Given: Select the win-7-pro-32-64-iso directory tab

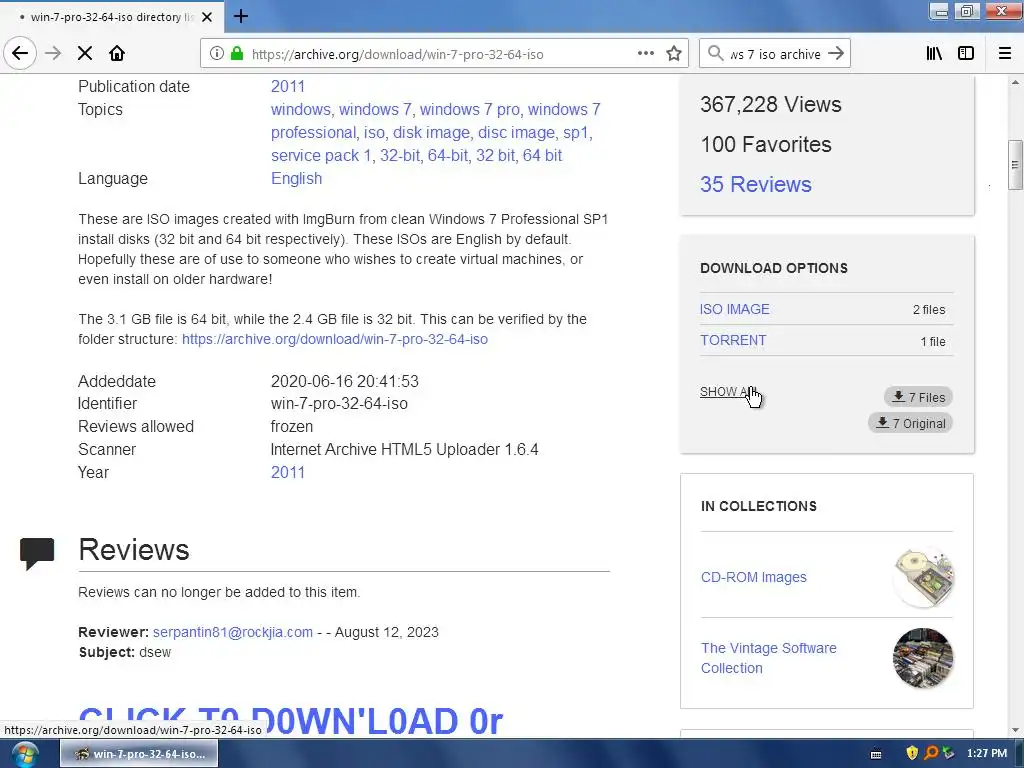Looking at the screenshot, I should coord(112,17).
